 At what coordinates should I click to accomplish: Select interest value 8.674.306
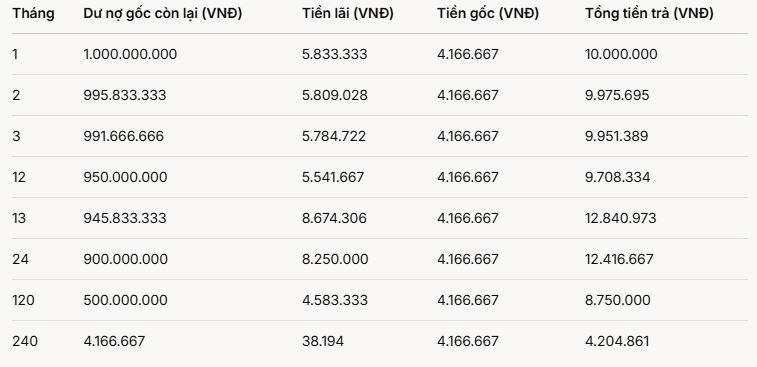point(334,218)
